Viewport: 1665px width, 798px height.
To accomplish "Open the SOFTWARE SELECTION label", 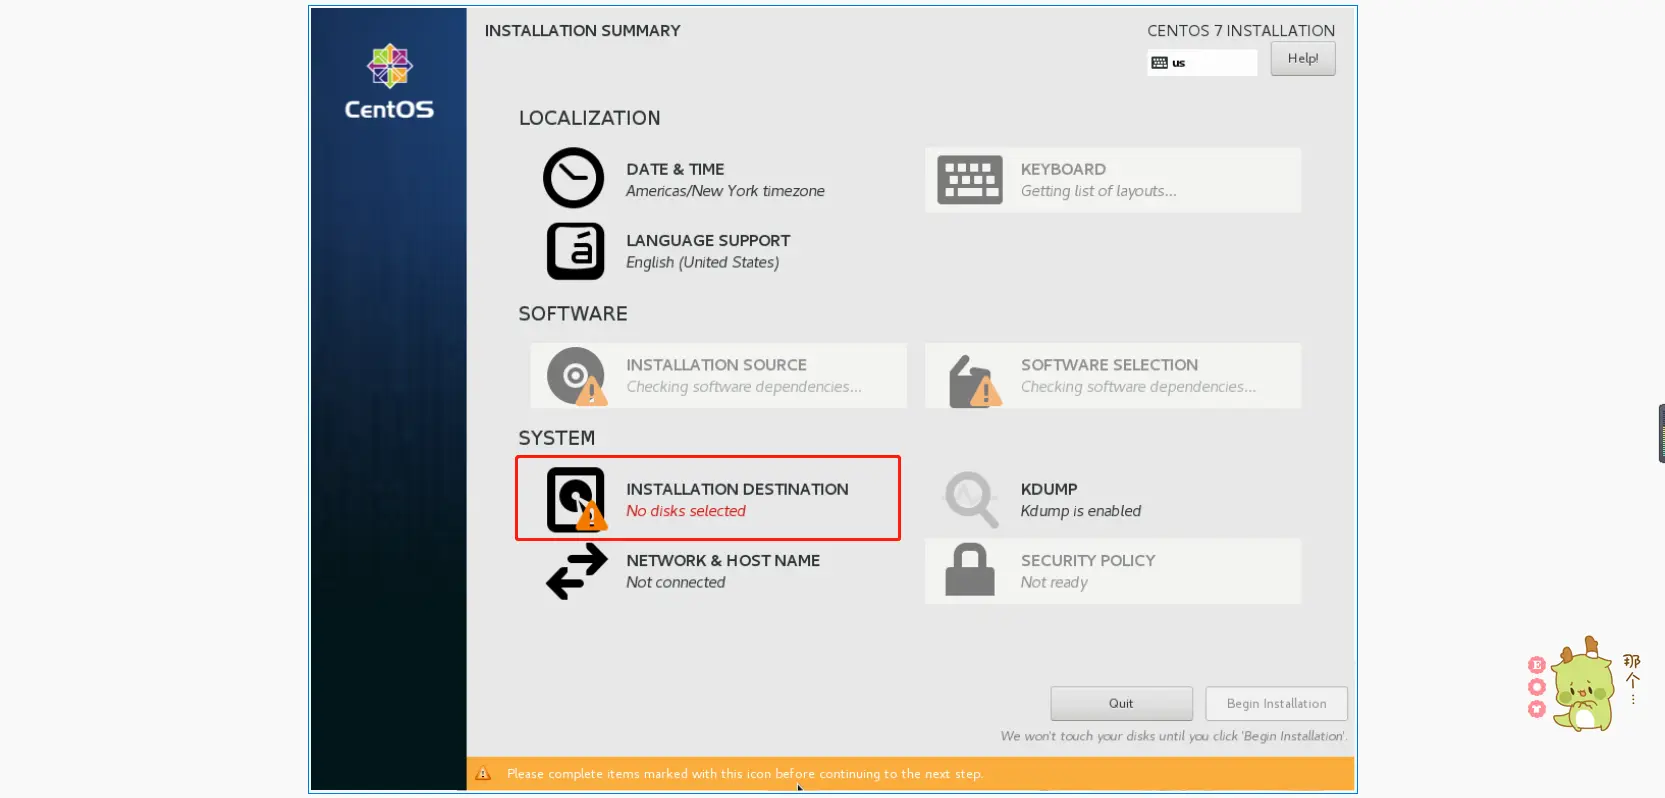I will (1109, 365).
